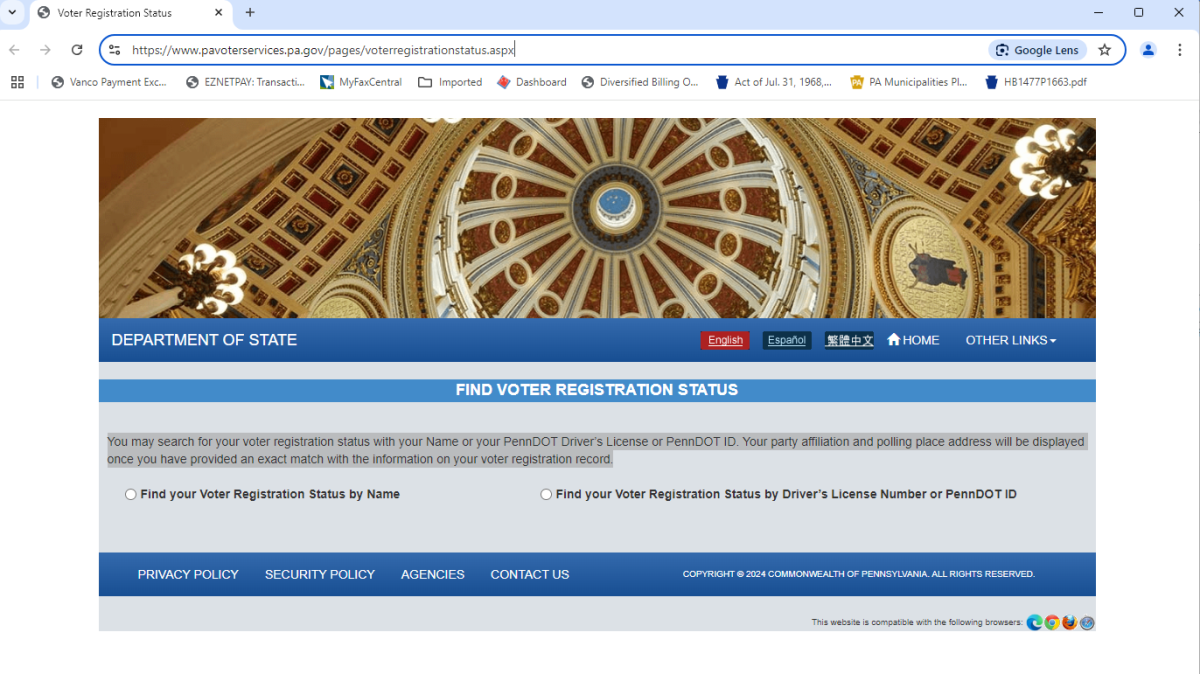Click the URL address bar field

point(550,50)
